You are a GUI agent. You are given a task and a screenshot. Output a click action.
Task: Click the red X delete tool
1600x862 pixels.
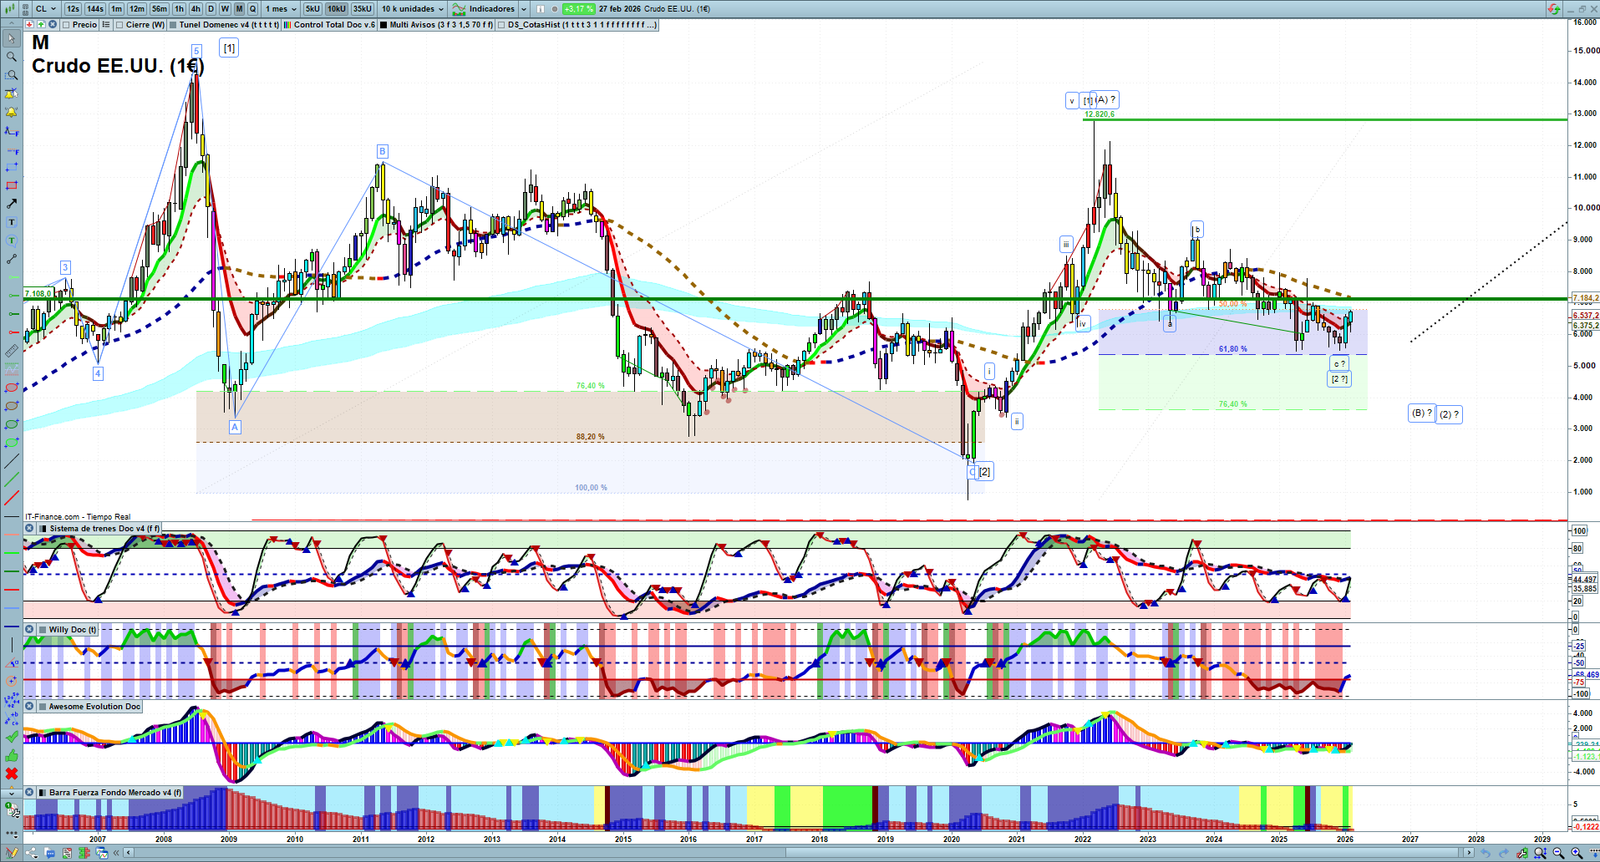tap(11, 773)
